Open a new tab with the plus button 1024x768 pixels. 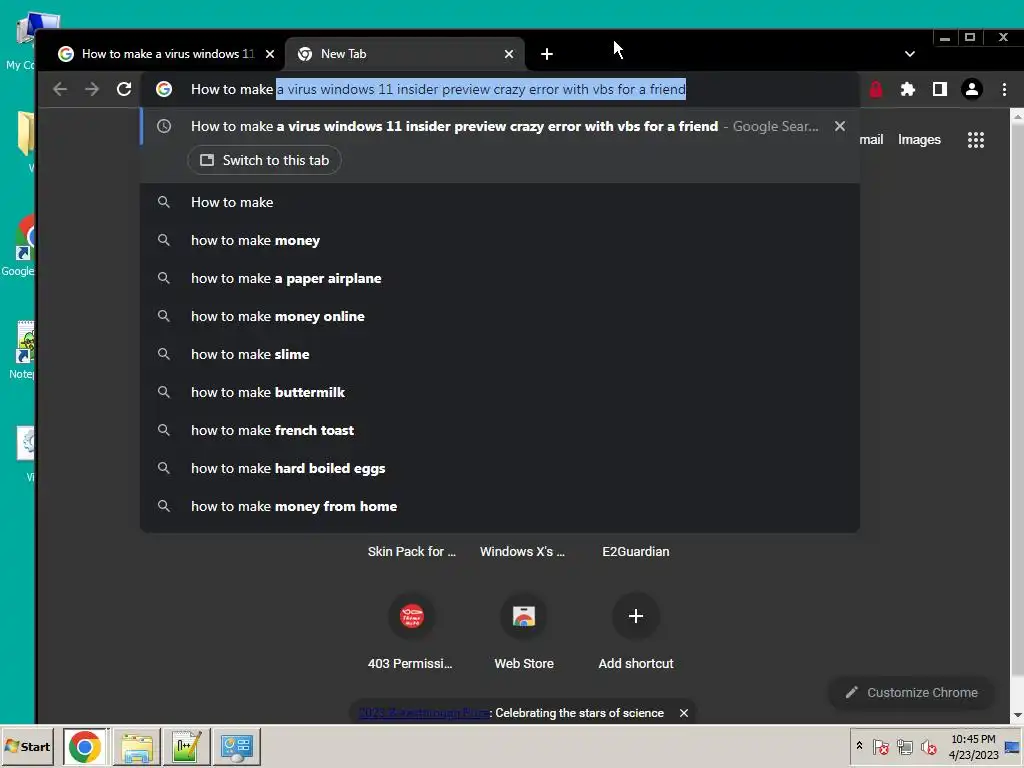[x=547, y=54]
